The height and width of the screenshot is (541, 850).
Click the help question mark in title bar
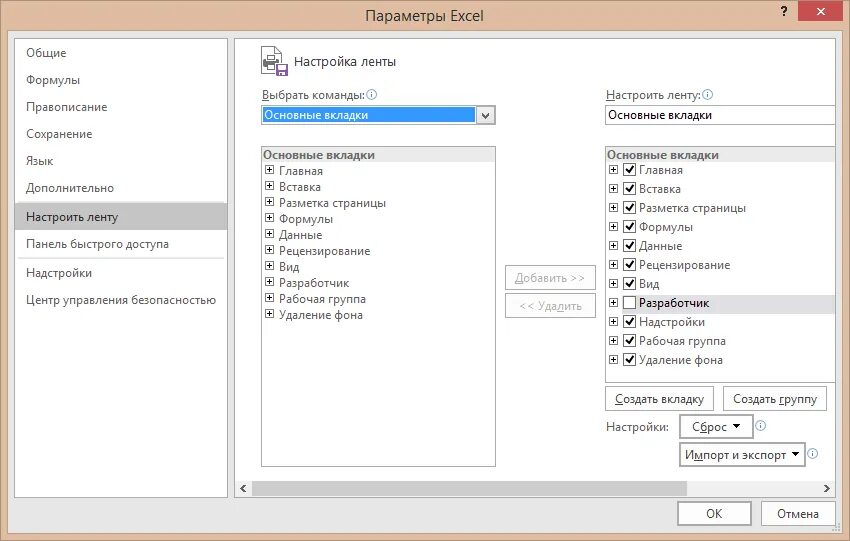pos(783,11)
